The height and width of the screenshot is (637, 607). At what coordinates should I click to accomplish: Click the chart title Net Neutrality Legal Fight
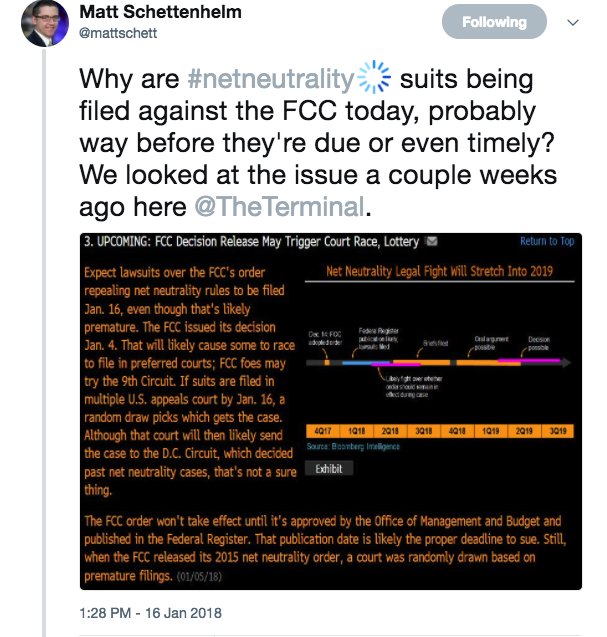point(439,271)
